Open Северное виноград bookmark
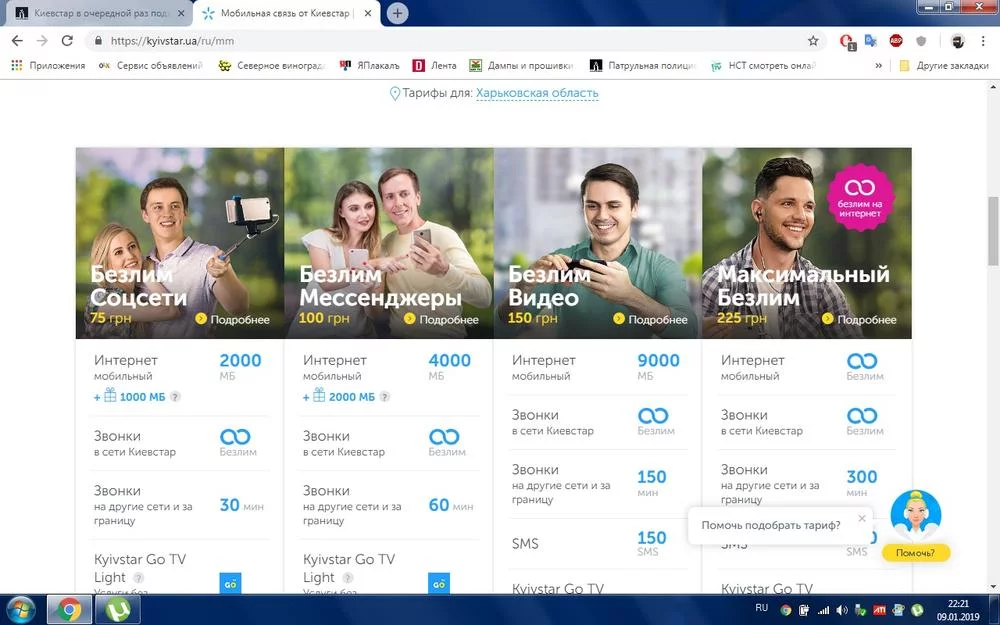Screen dimensions: 1000x625 pyautogui.click(x=272, y=65)
